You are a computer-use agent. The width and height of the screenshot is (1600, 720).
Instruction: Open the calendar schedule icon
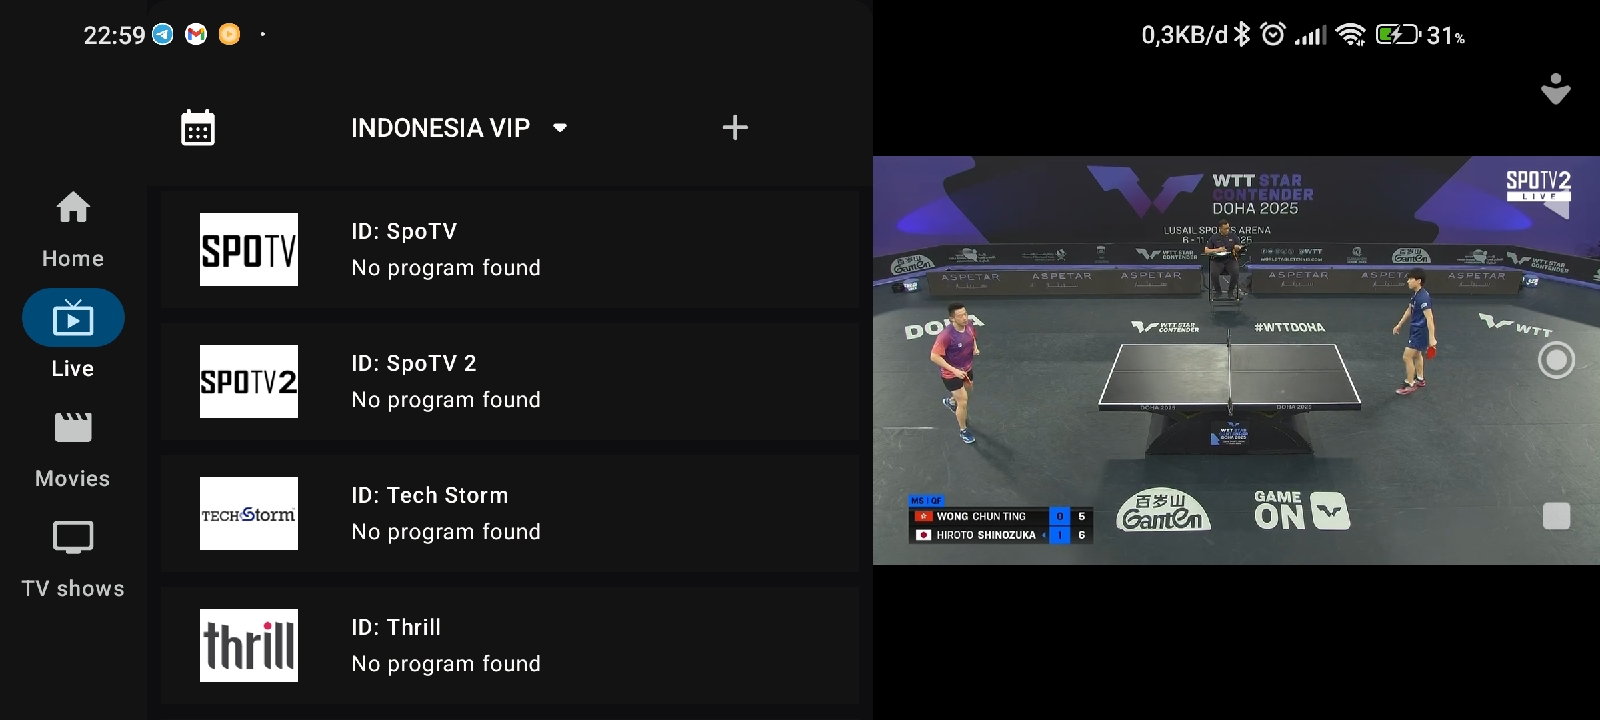[197, 128]
